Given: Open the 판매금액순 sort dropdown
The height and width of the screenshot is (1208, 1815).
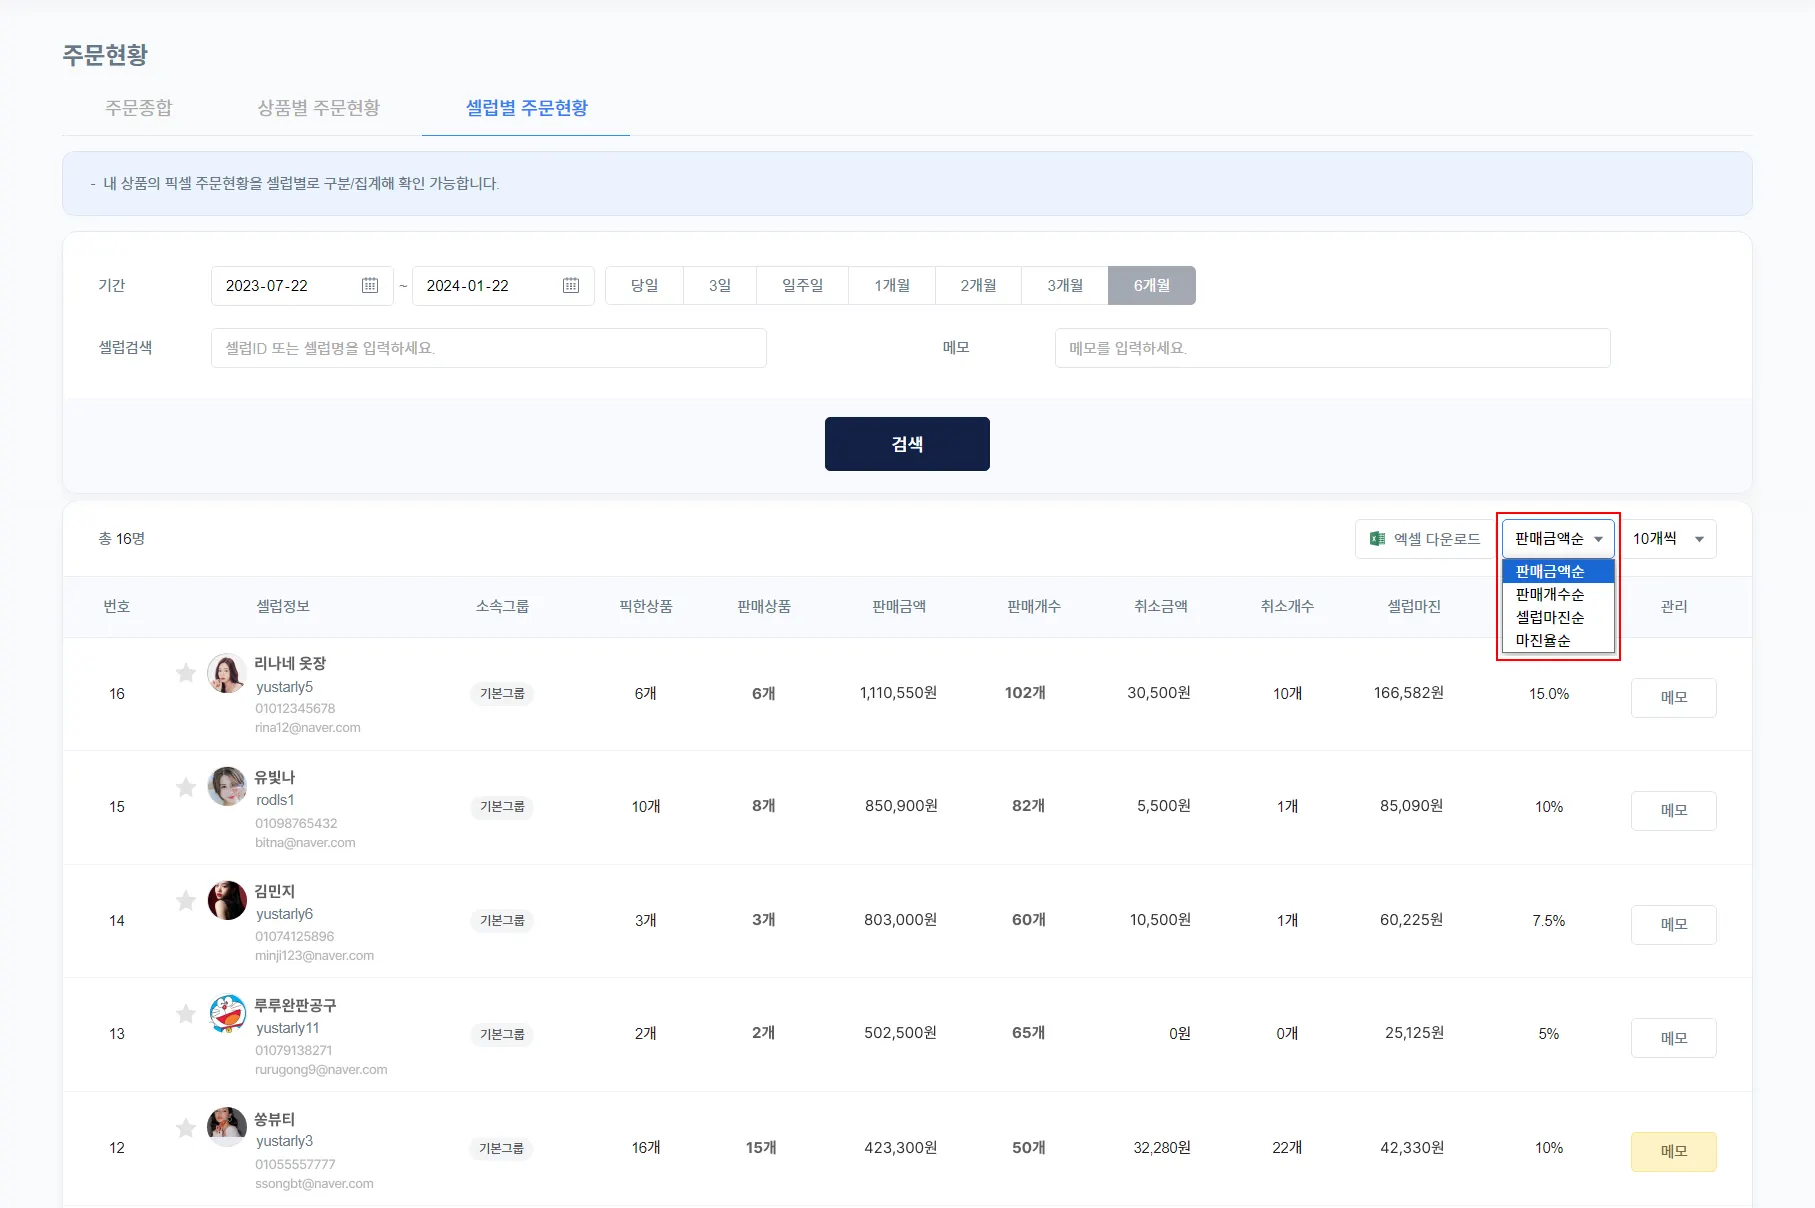Looking at the screenshot, I should 1558,539.
